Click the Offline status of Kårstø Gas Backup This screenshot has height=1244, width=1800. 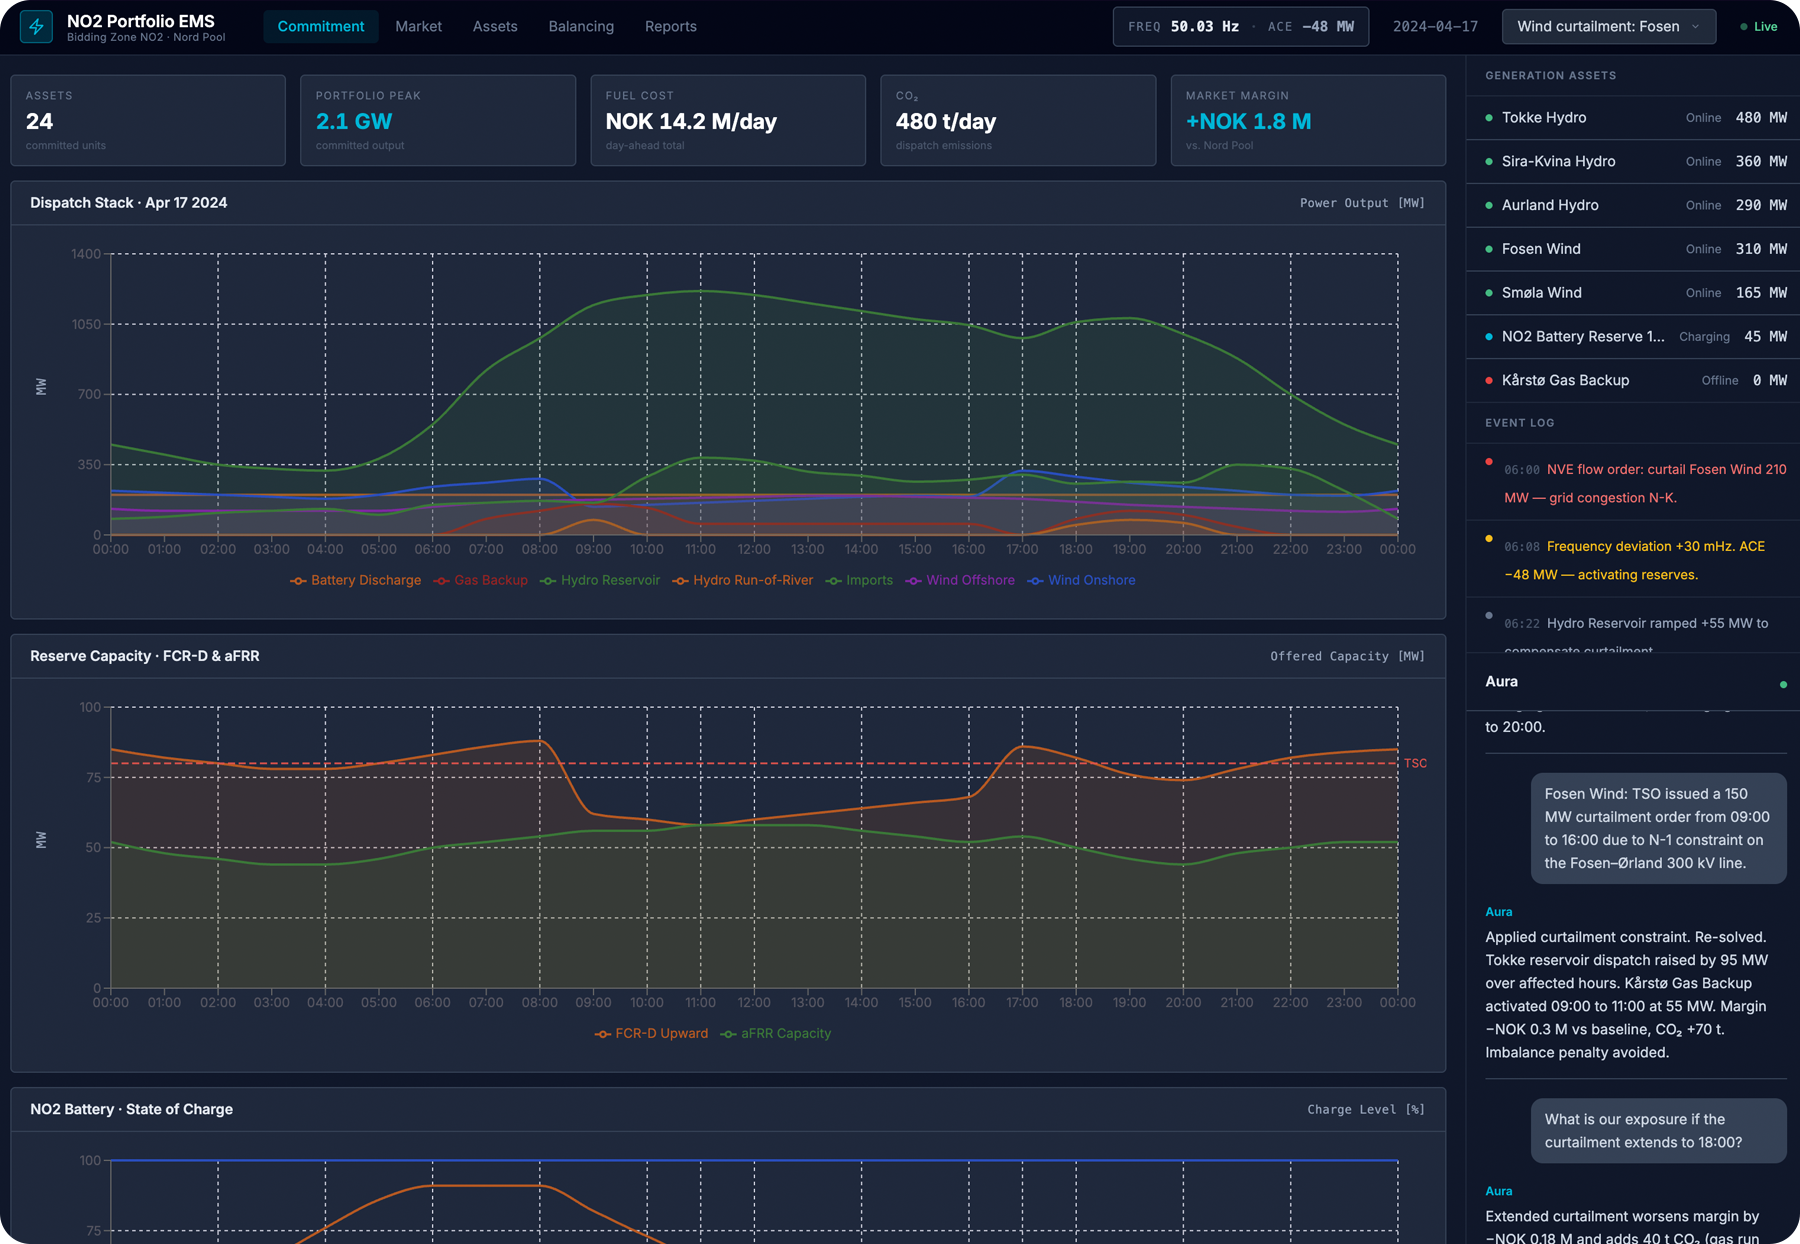coord(1720,381)
